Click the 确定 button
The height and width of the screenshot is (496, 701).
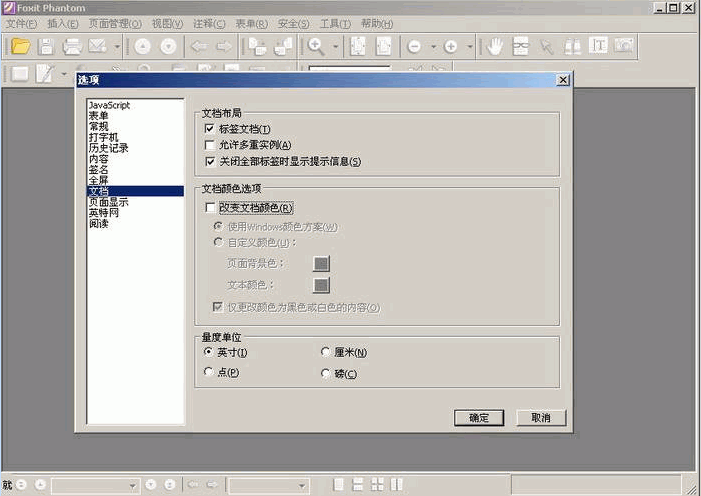(479, 418)
